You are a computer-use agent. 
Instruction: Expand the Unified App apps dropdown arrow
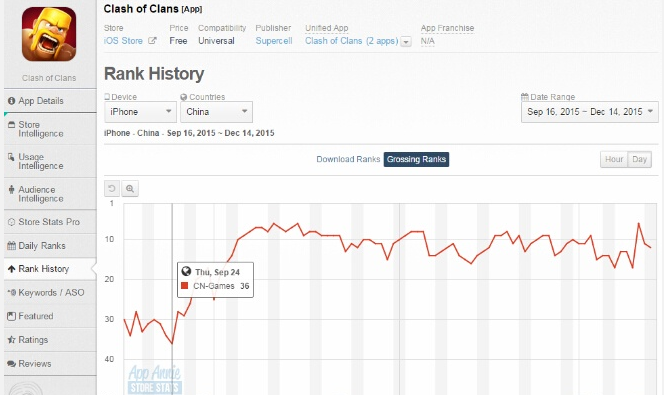point(406,42)
